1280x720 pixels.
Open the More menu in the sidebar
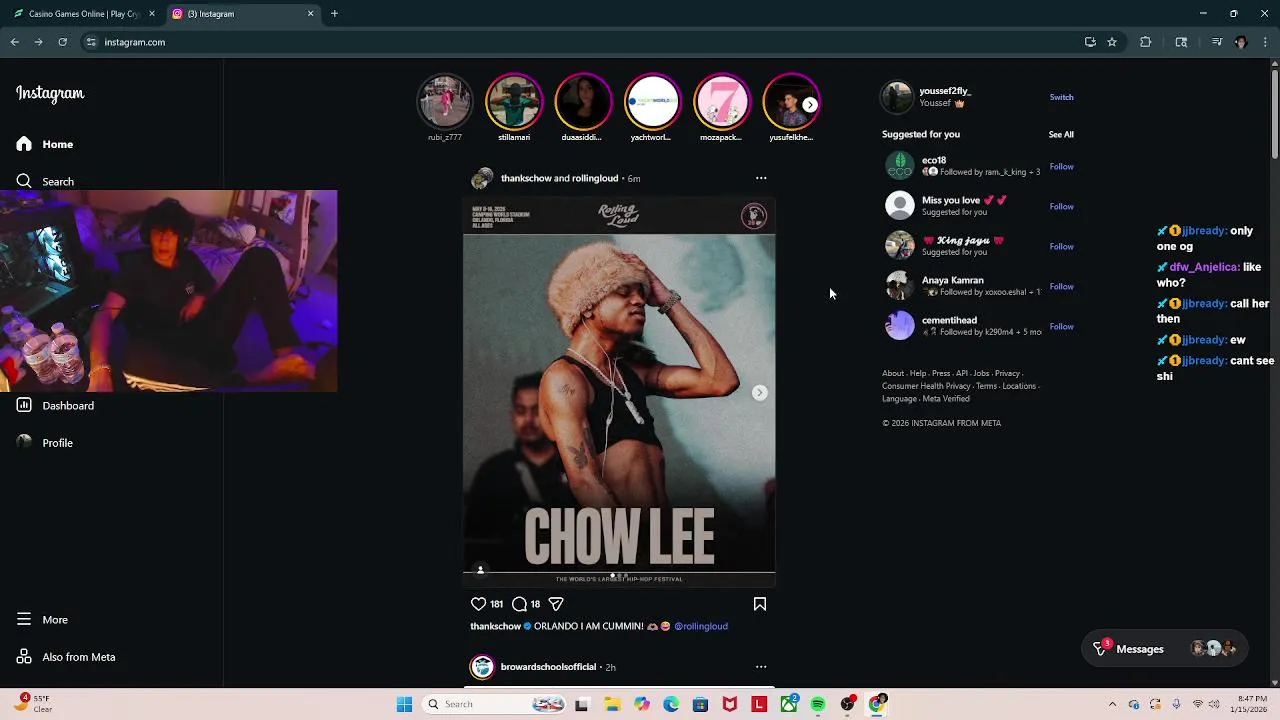coord(42,619)
